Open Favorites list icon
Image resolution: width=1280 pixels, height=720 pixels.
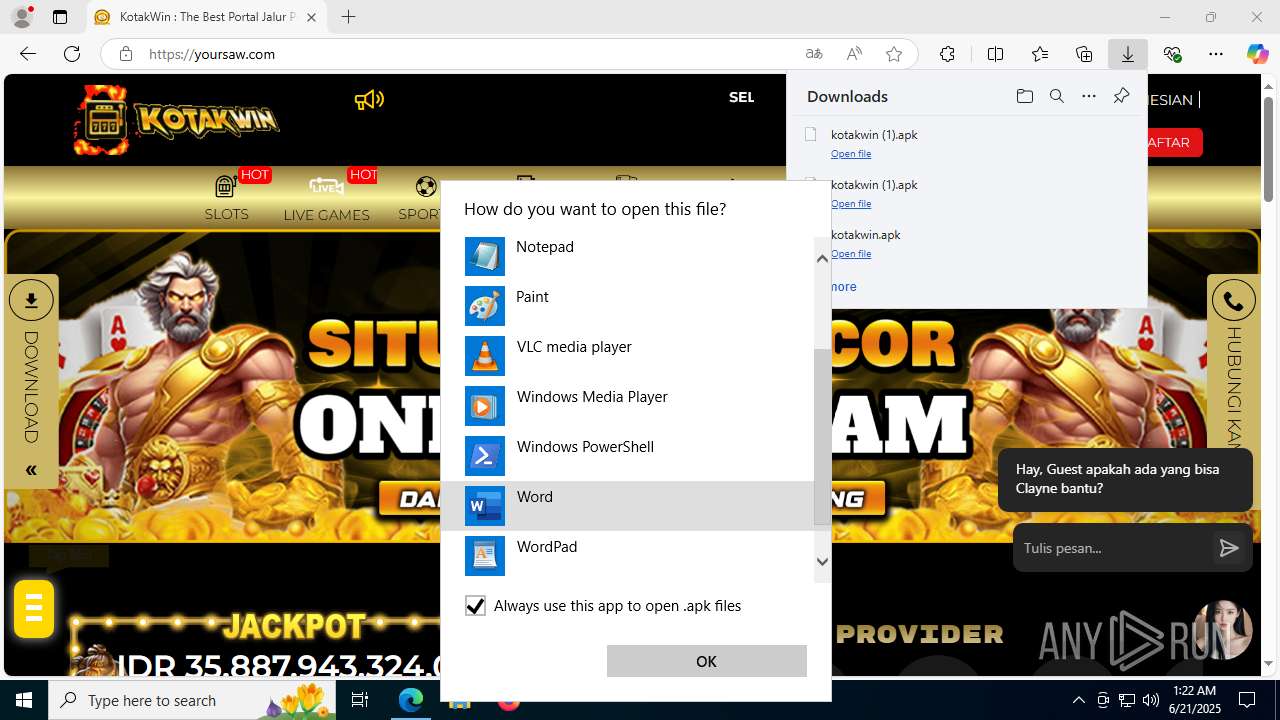pos(1040,54)
